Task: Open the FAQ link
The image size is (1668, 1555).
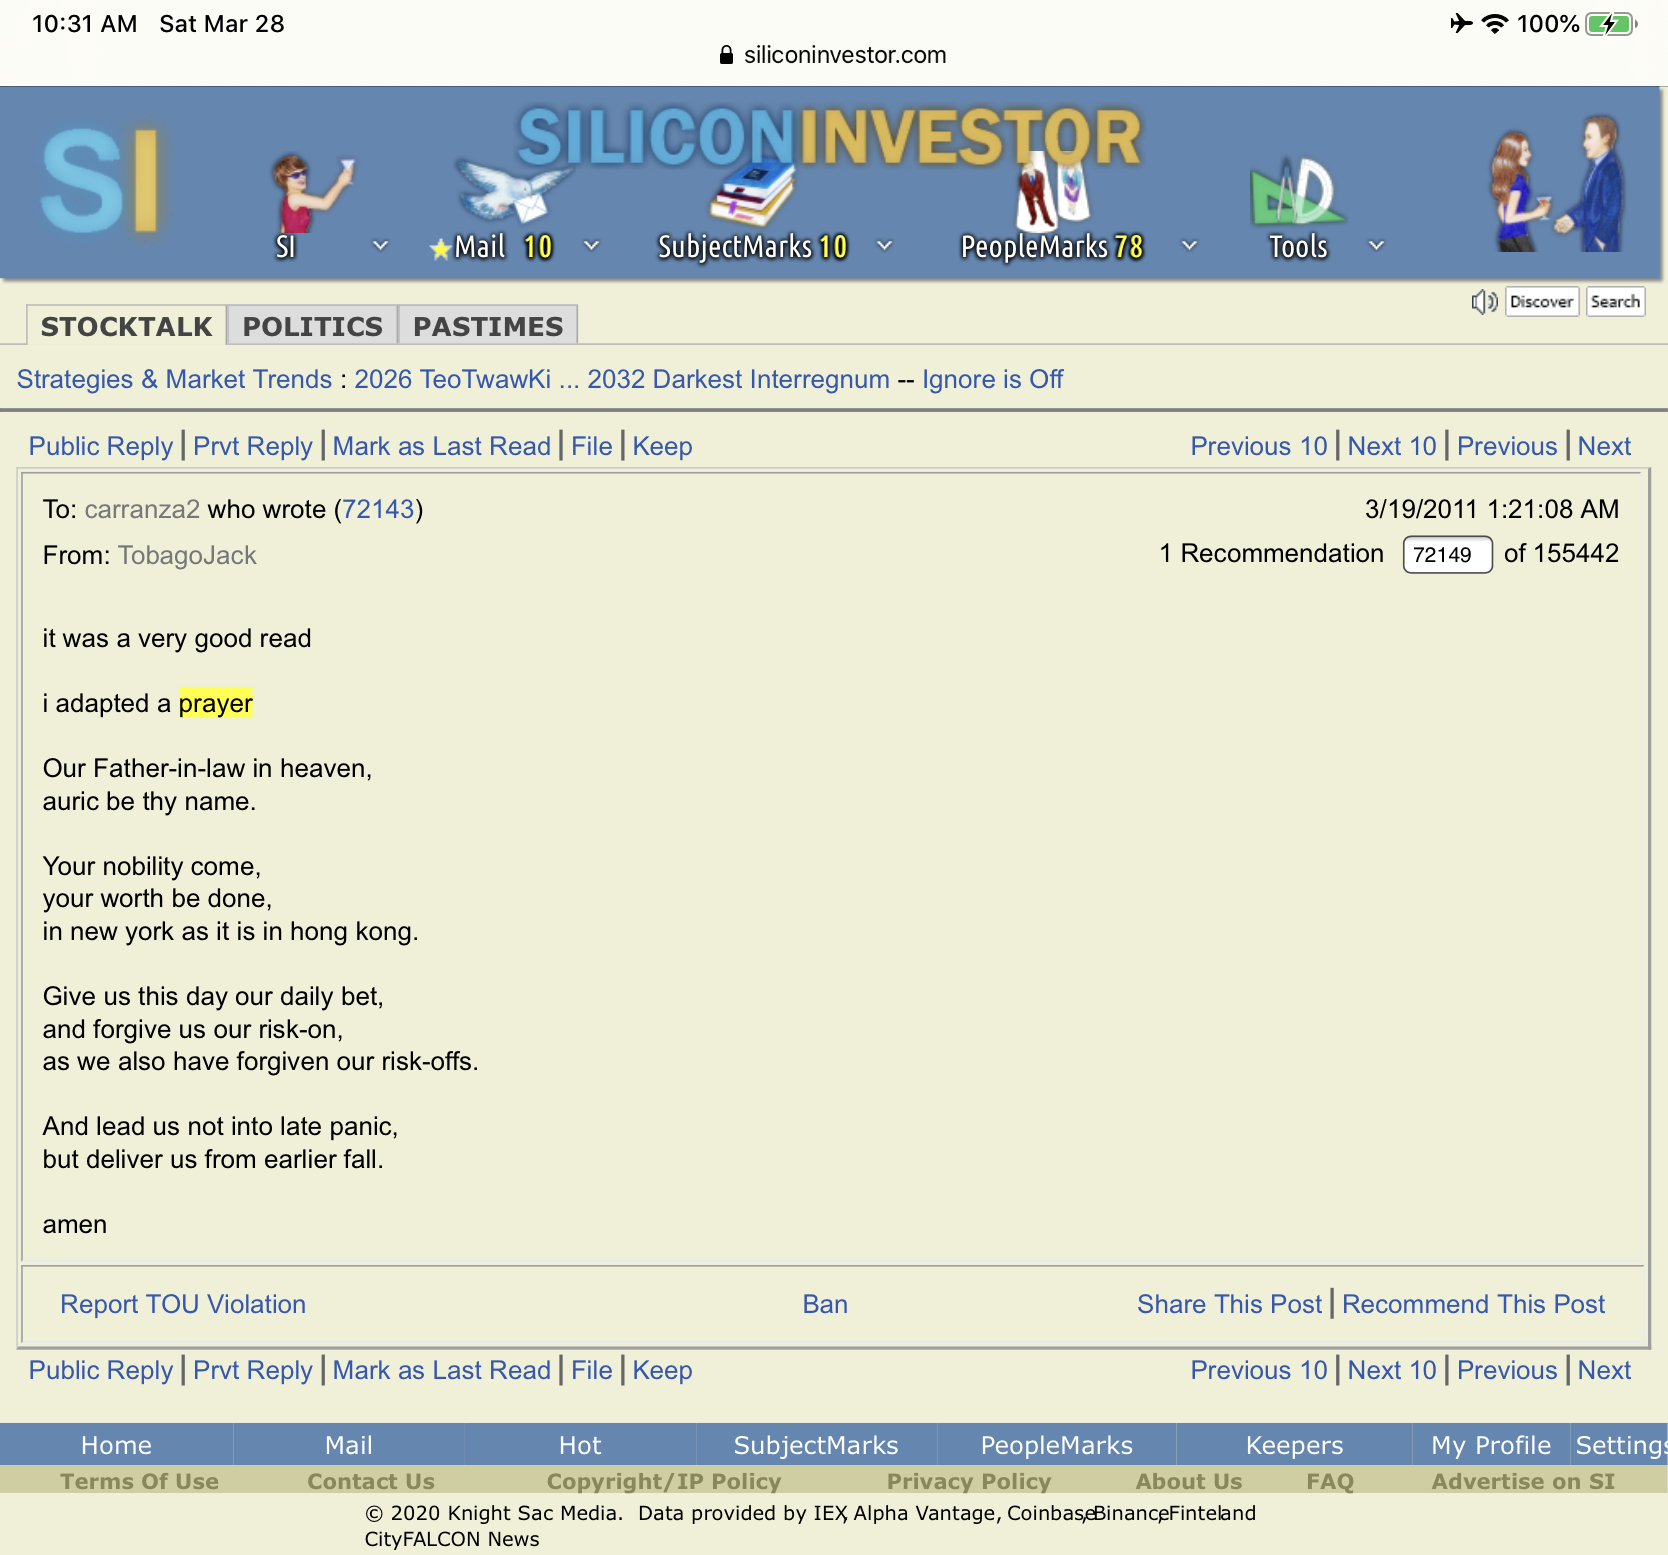Action: (x=1330, y=1481)
